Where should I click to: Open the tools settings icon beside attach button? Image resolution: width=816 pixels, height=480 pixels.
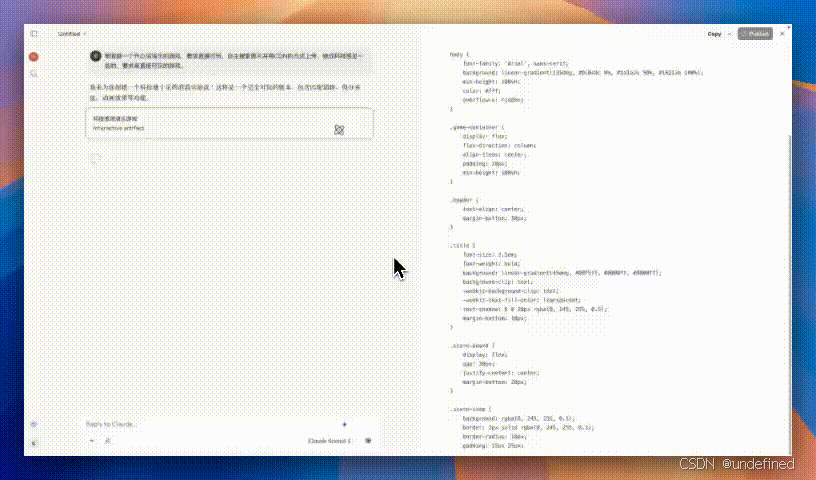tap(108, 440)
